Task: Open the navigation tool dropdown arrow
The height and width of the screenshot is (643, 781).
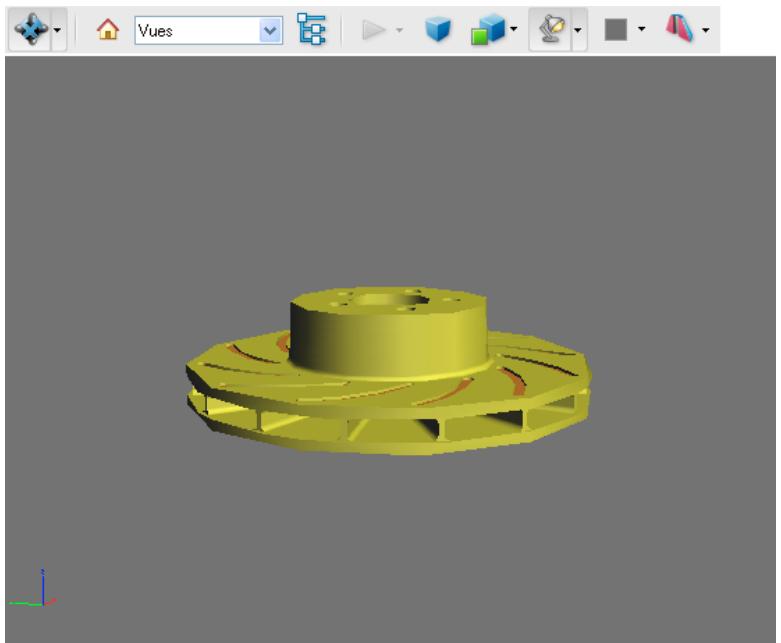Action: pyautogui.click(x=58, y=30)
